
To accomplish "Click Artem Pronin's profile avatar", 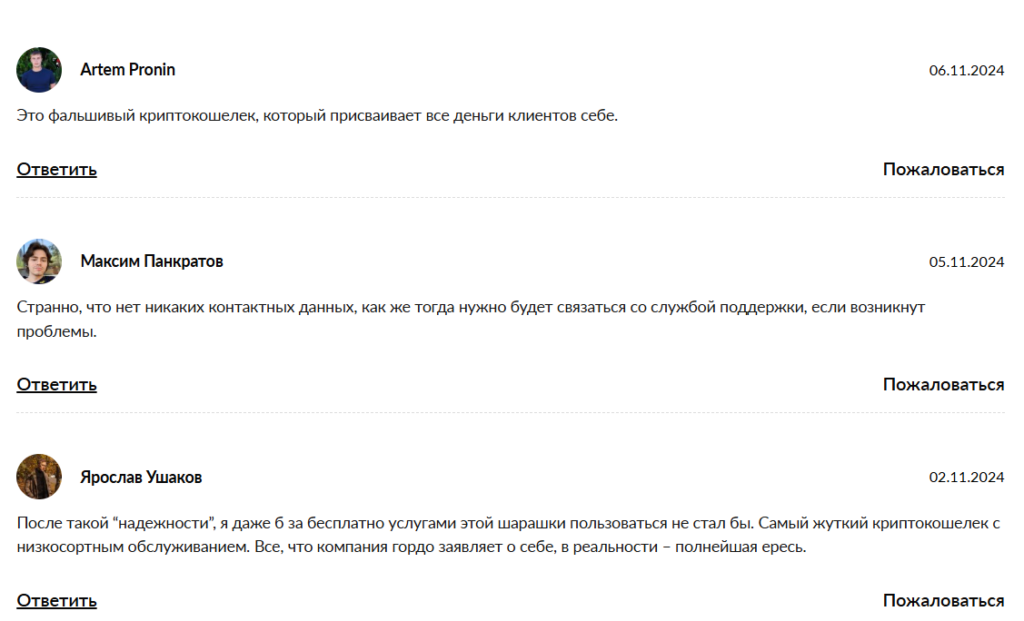I will click(39, 70).
